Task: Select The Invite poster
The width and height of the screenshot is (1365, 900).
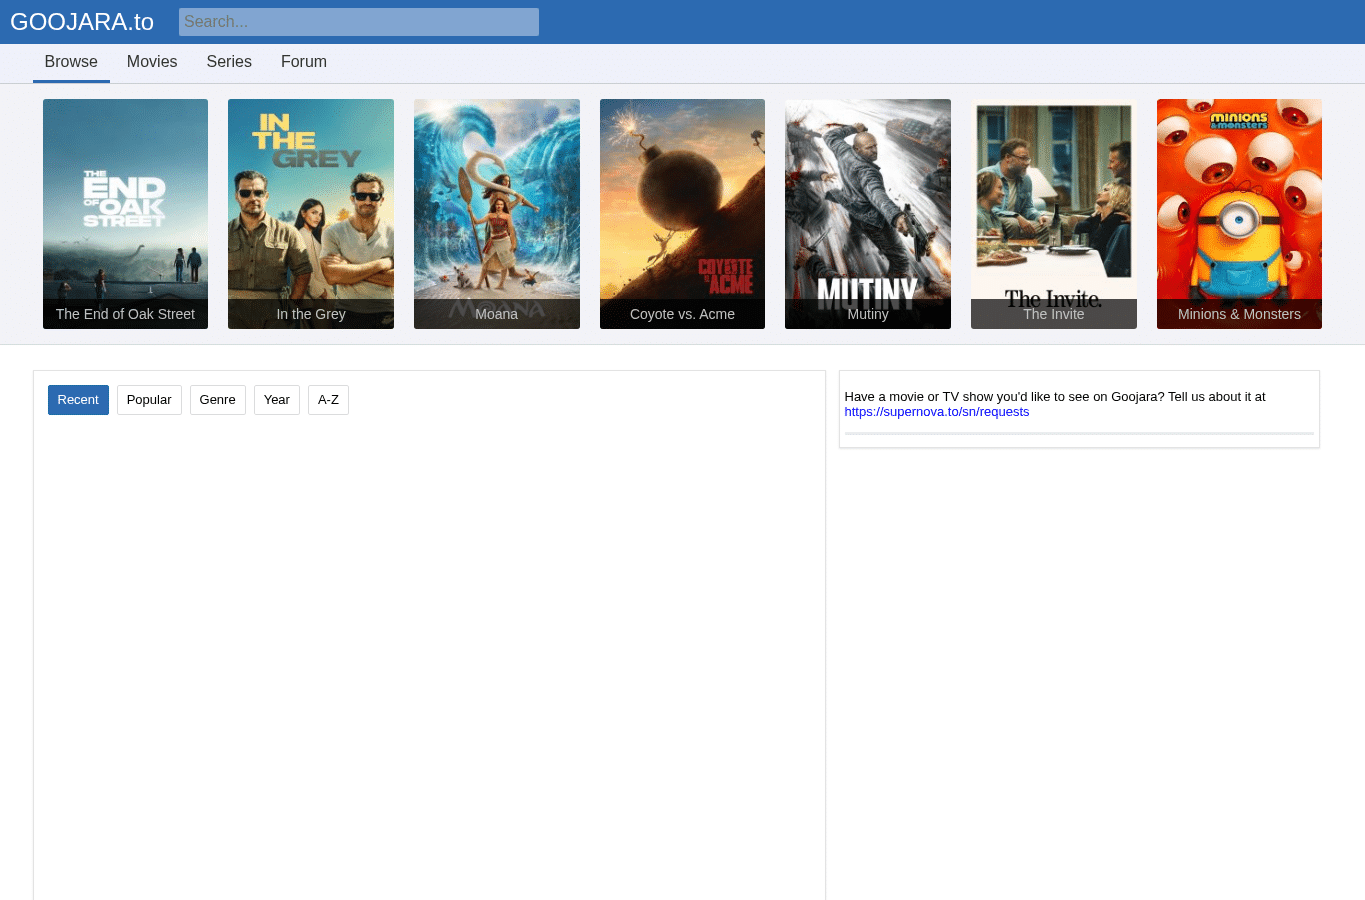Action: click(1054, 214)
